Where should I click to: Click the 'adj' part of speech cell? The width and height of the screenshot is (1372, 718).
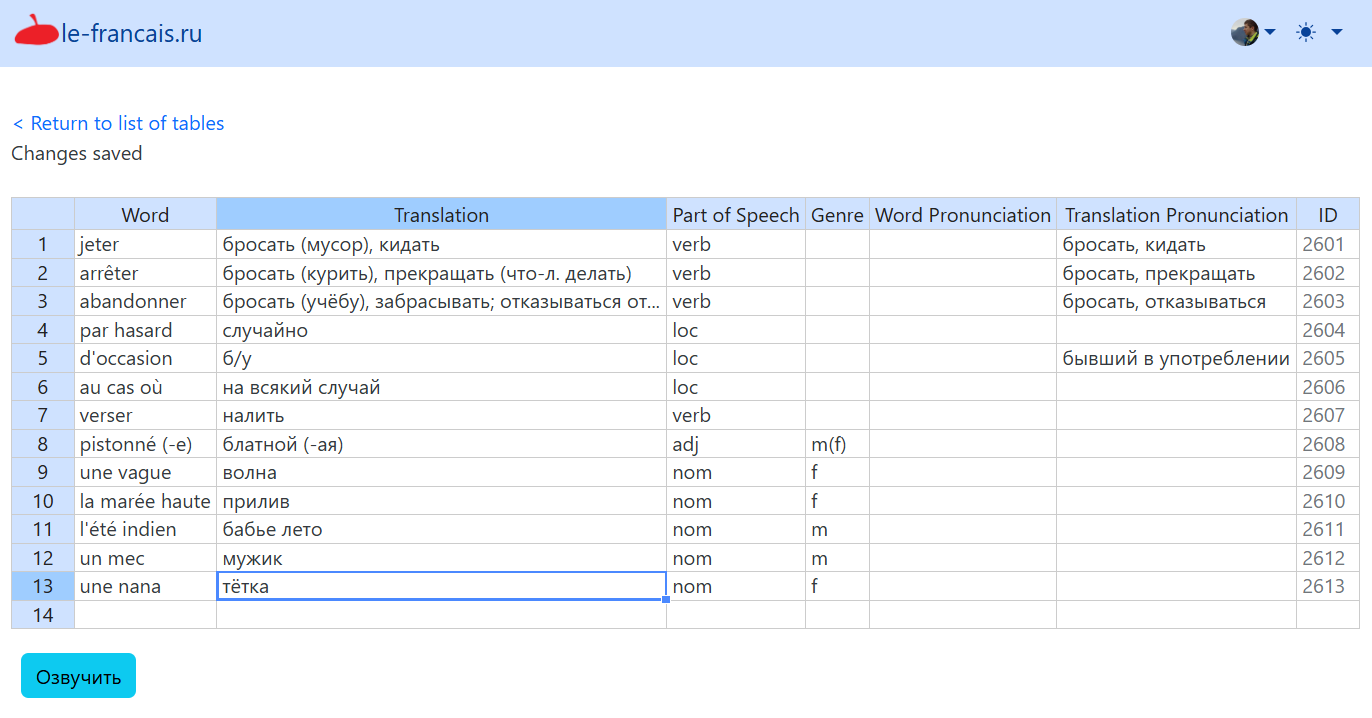coord(736,445)
